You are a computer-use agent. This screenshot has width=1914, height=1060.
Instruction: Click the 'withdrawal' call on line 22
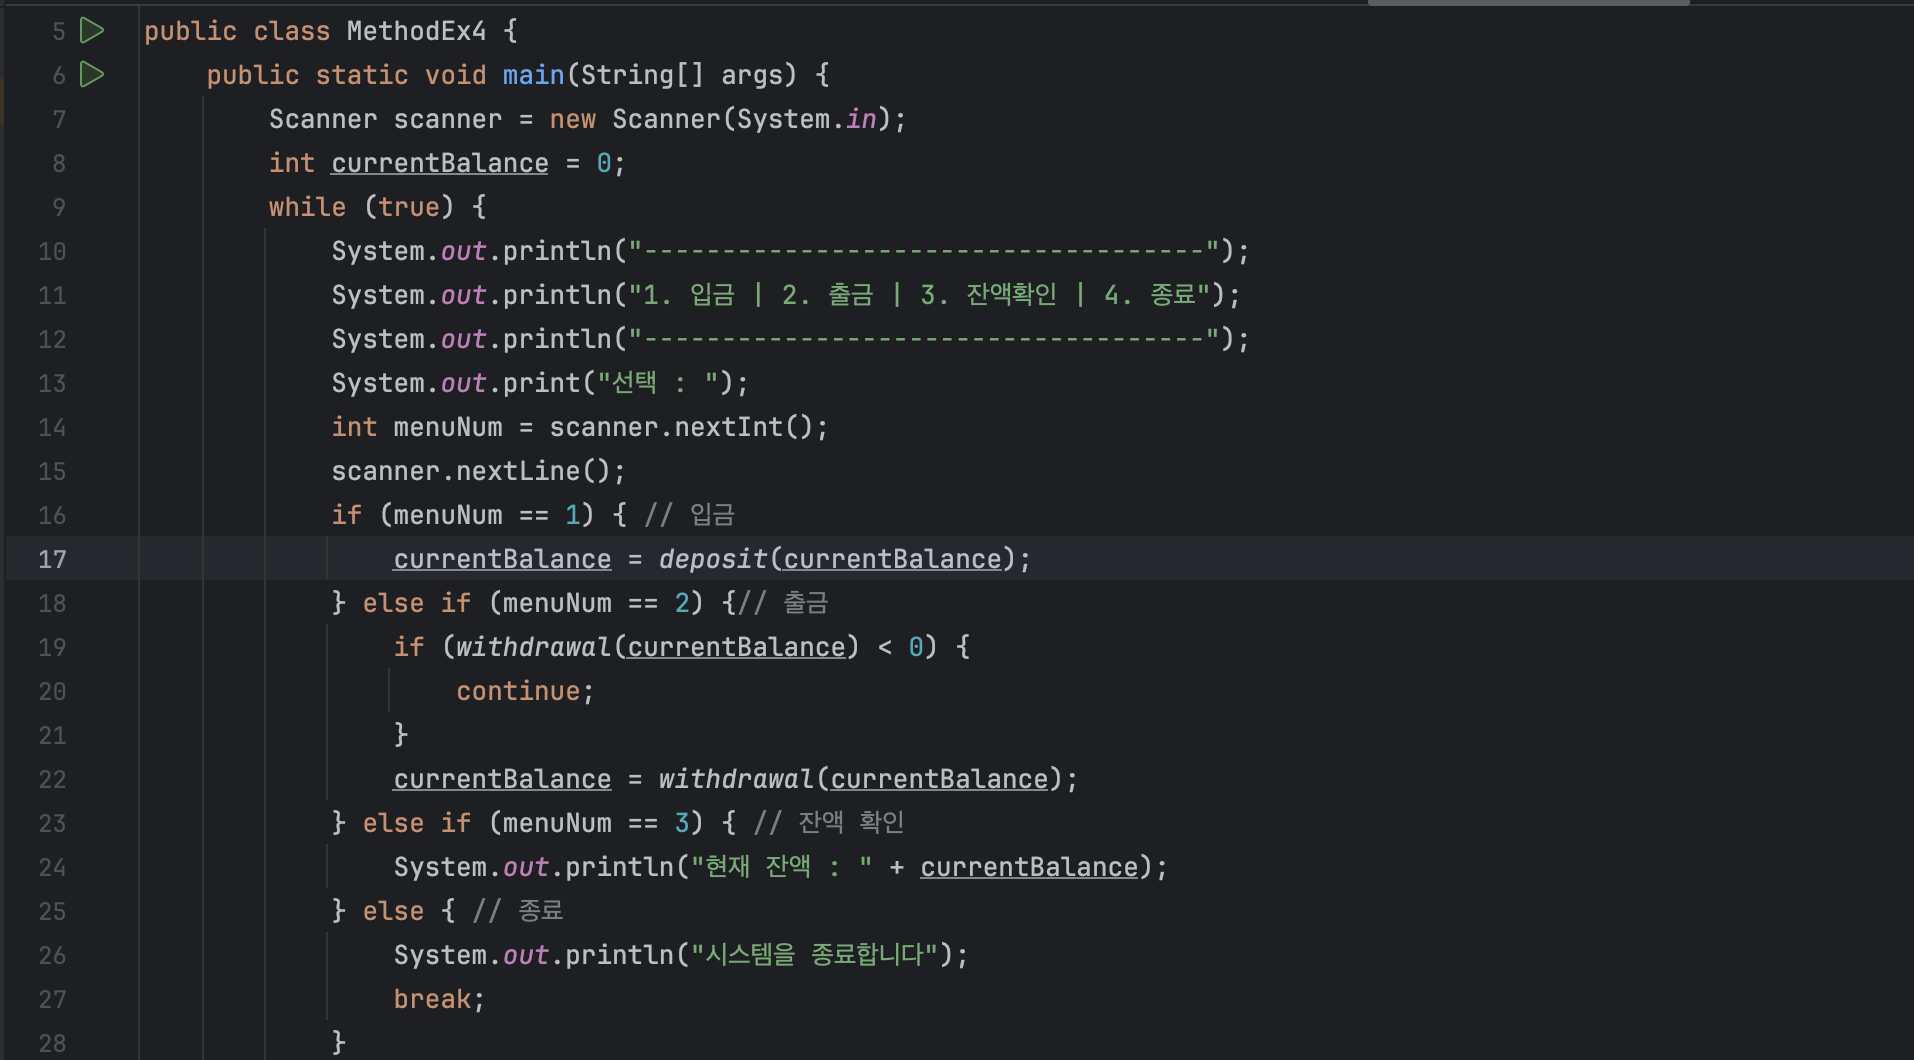click(736, 779)
